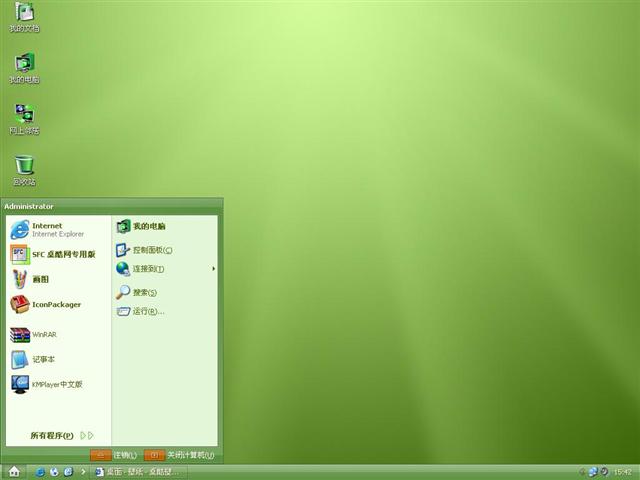This screenshot has height=480, width=640.
Task: Select the 我的电脑 desktop icon
Action: point(24,68)
